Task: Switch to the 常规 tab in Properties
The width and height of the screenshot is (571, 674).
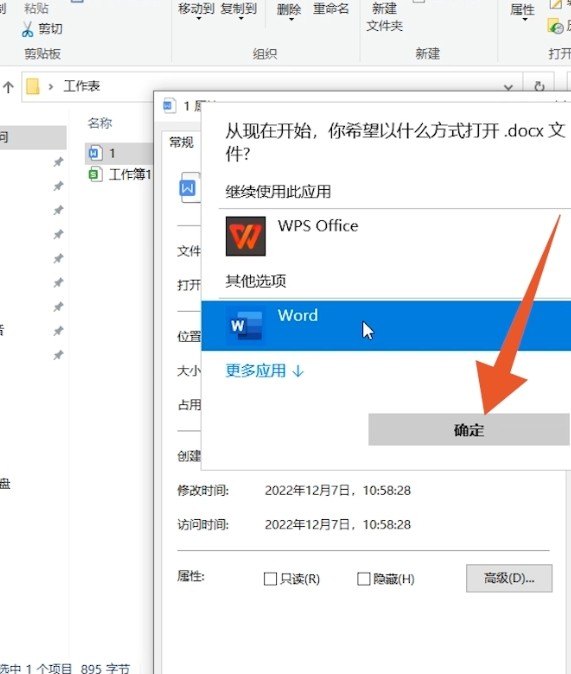Action: coord(181,142)
